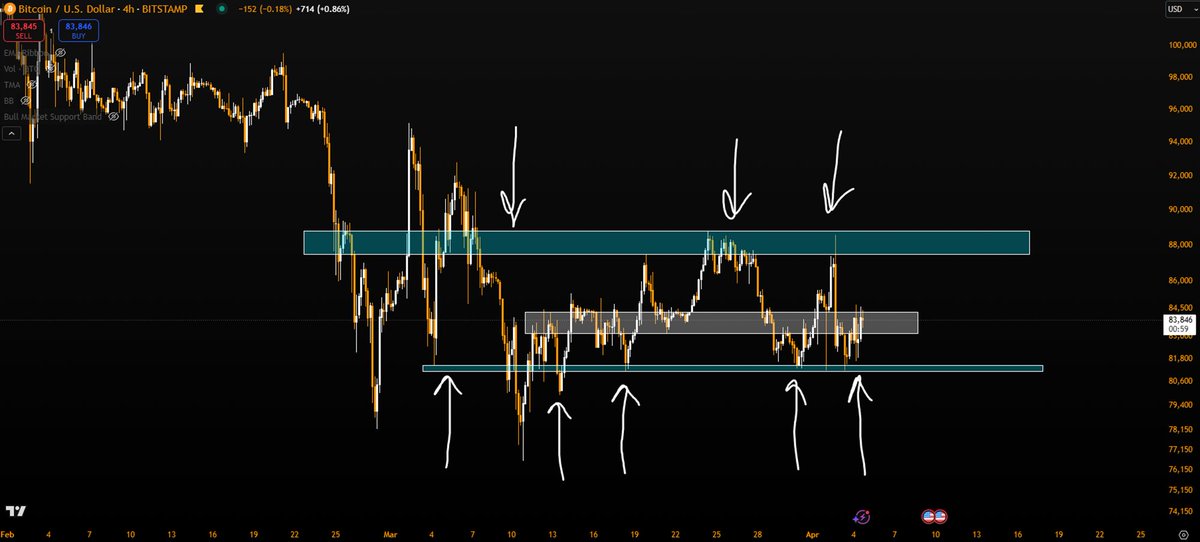Click the 77,150 price scale label
Screen dimensions: 1200x542
(x=1179, y=450)
